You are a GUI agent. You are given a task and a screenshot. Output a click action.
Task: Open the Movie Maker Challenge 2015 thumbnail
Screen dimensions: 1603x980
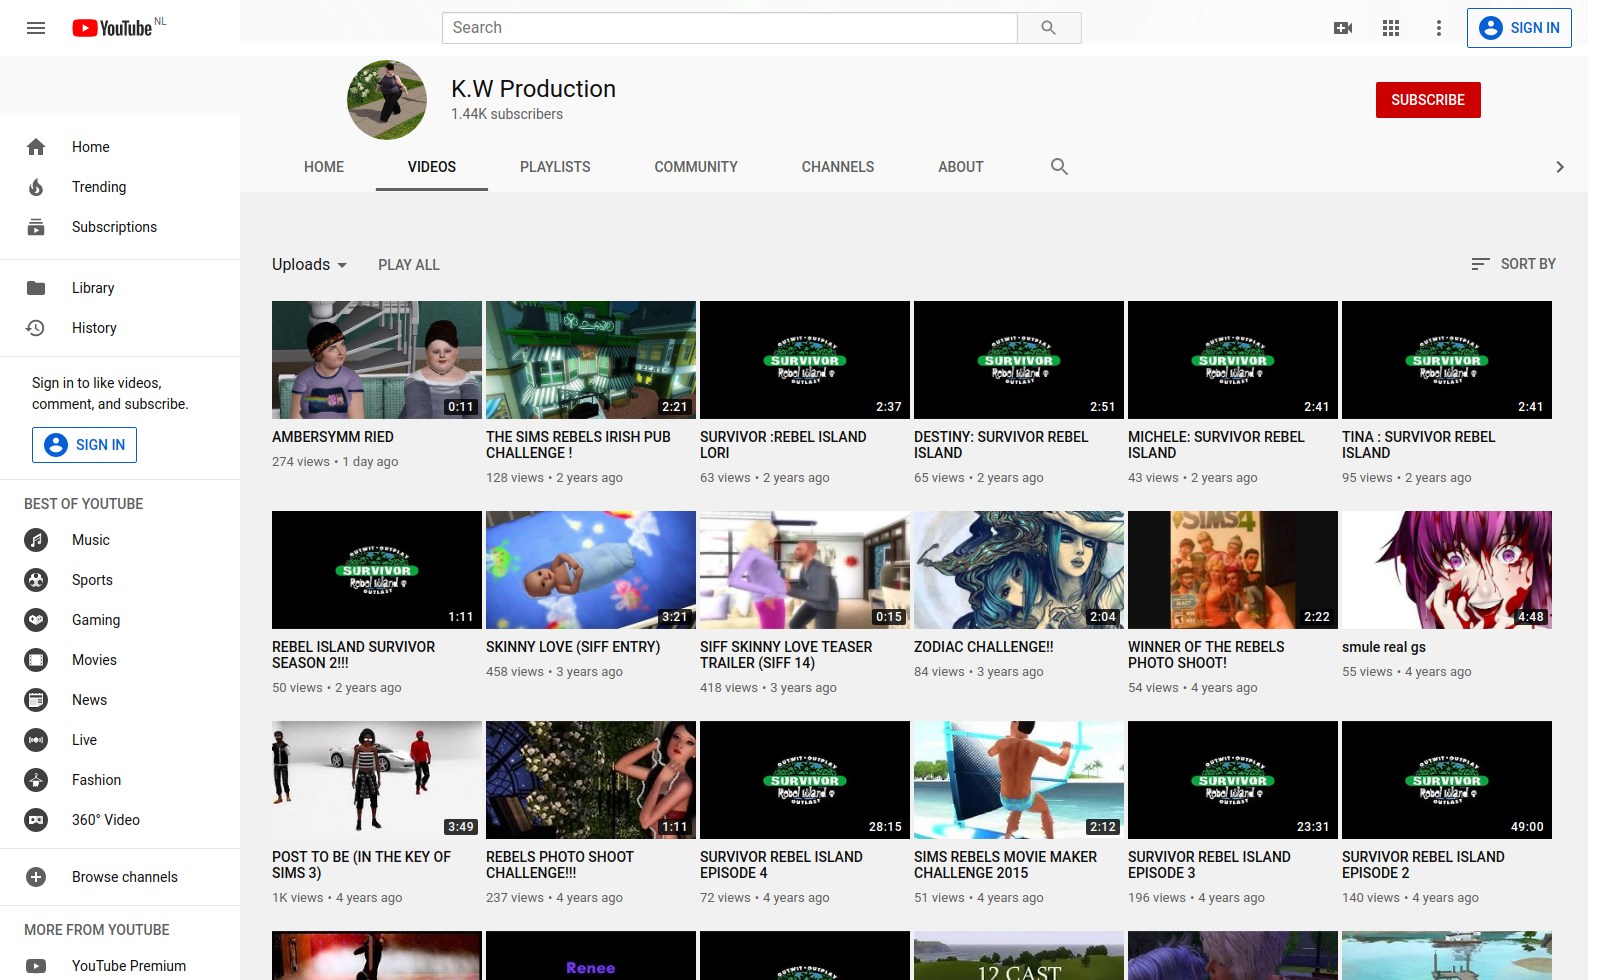pos(1019,780)
